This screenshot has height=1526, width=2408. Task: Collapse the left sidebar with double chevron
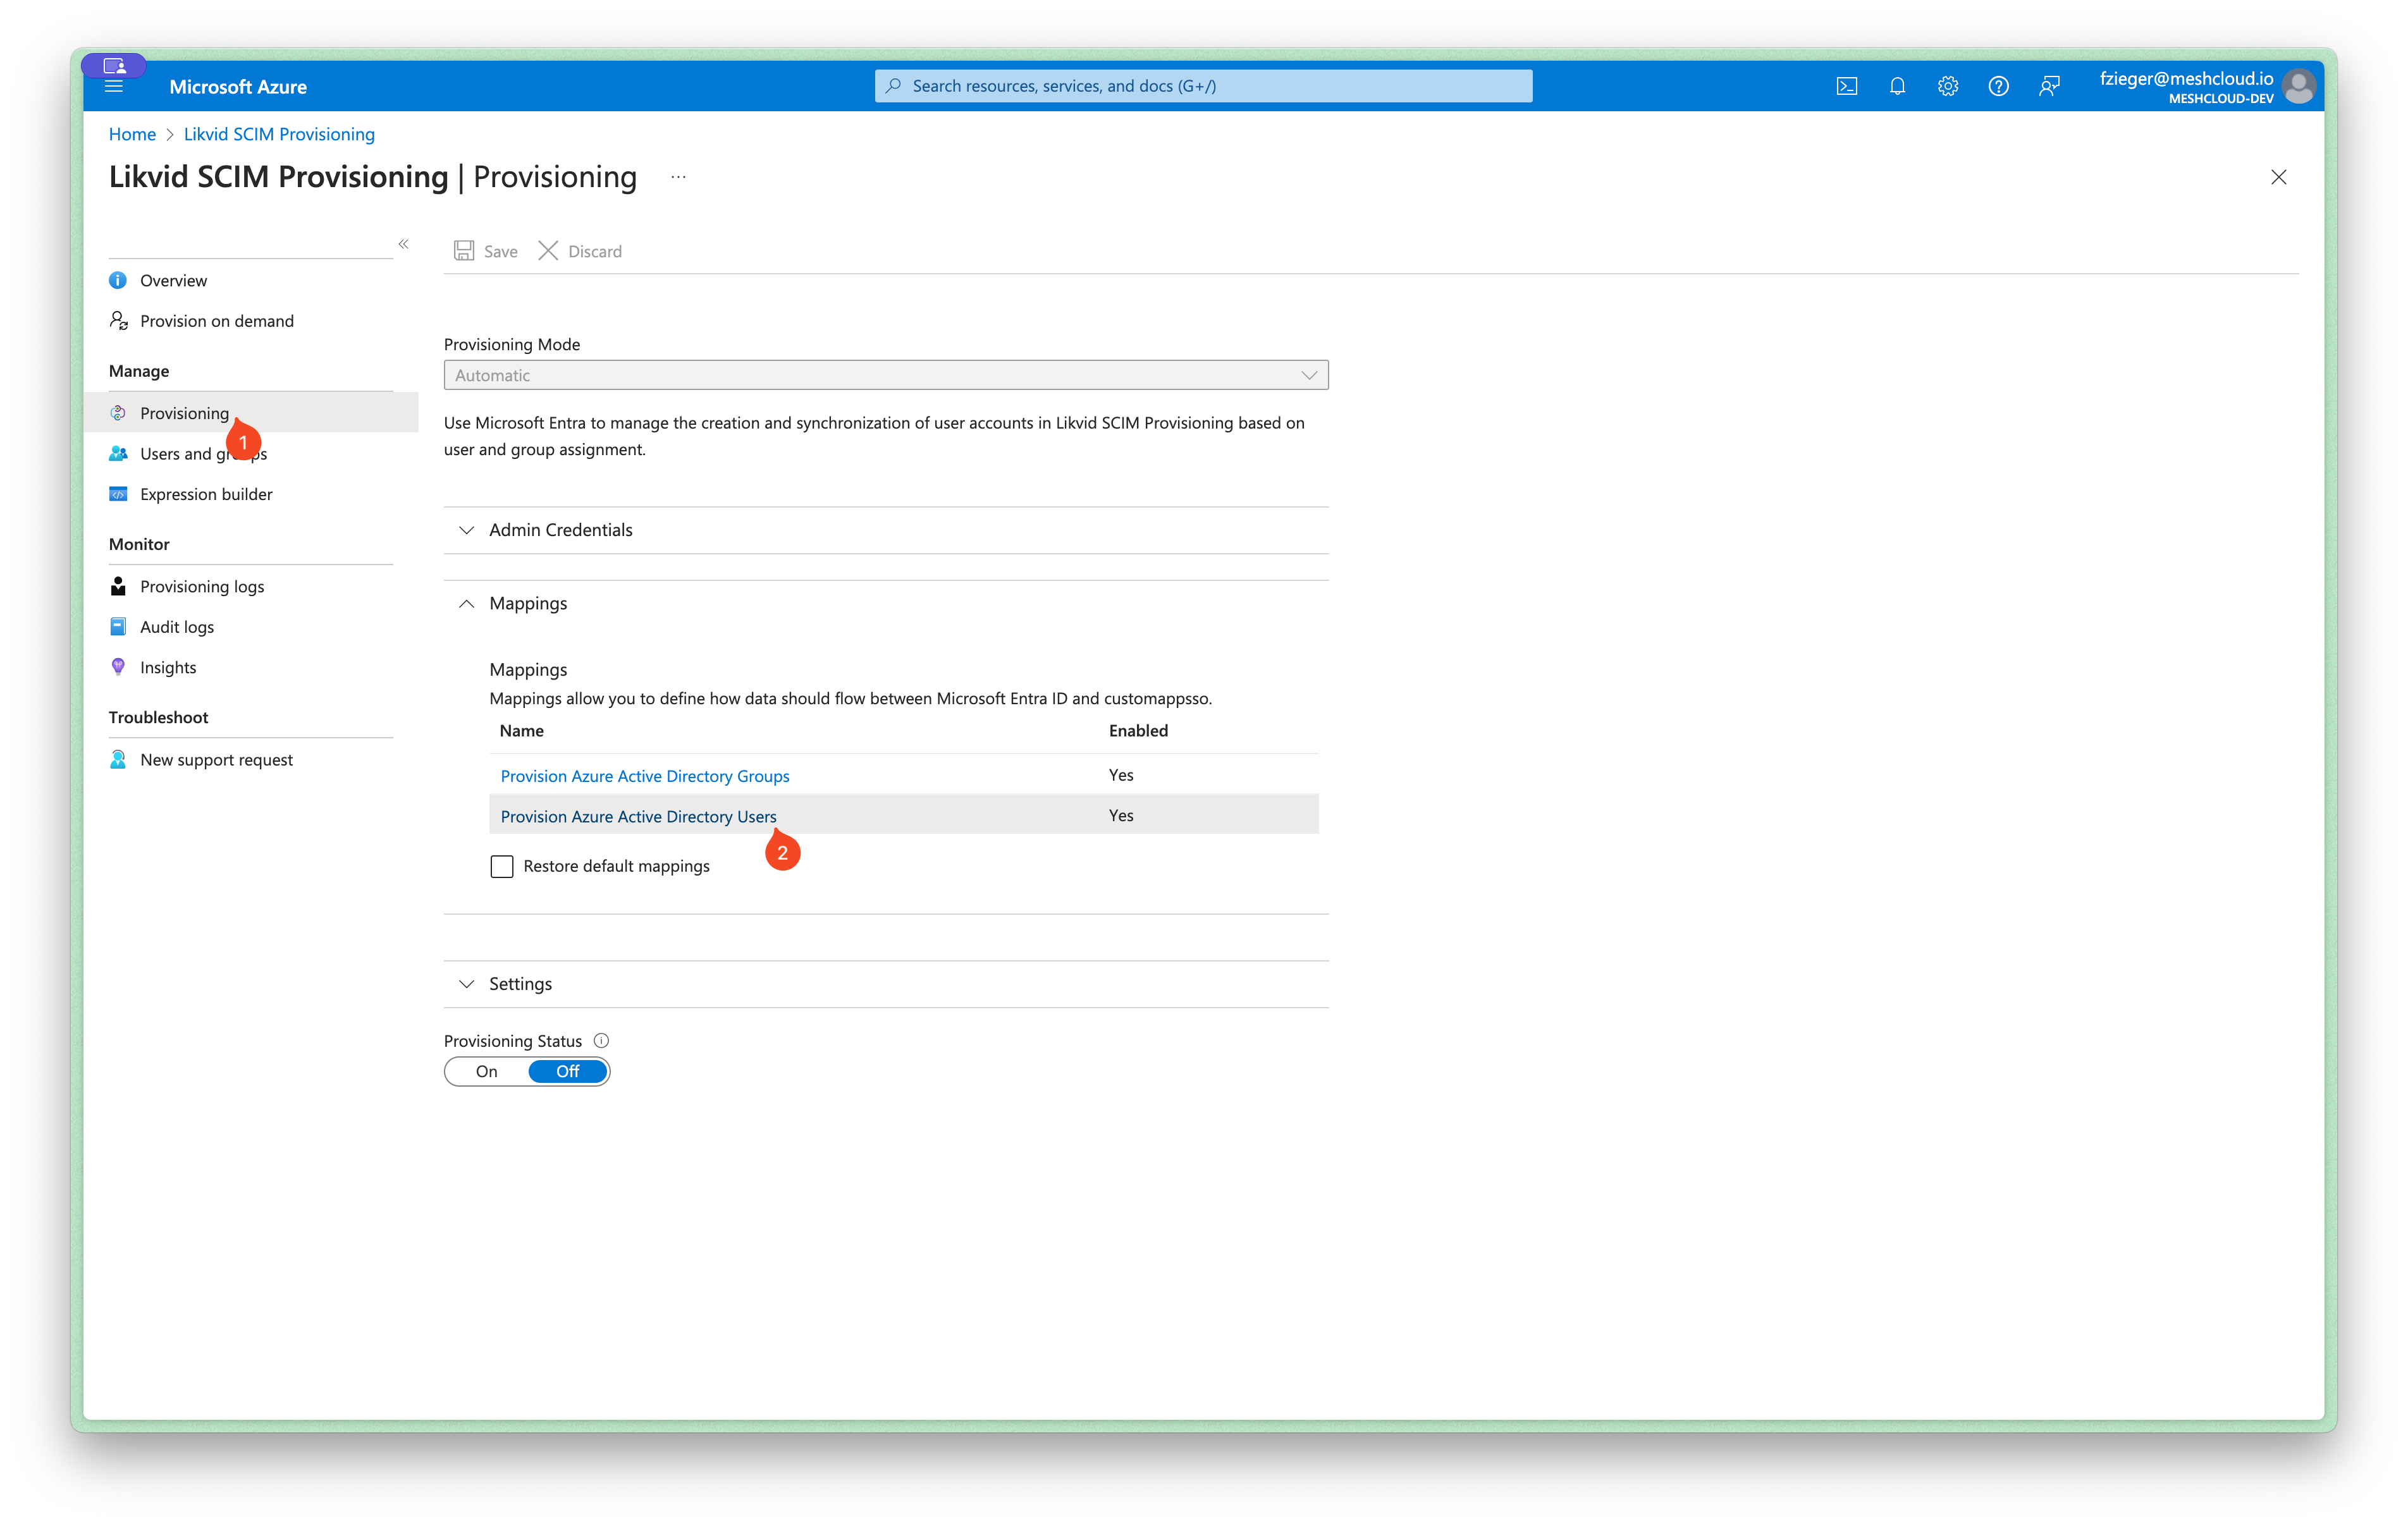pyautogui.click(x=404, y=244)
